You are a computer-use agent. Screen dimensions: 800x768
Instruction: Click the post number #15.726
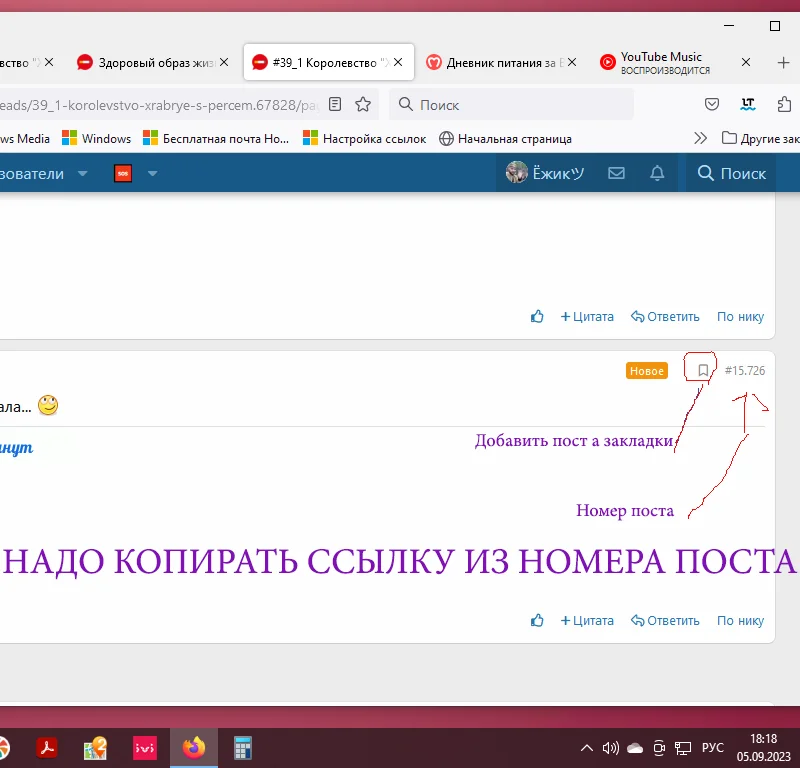point(744,370)
